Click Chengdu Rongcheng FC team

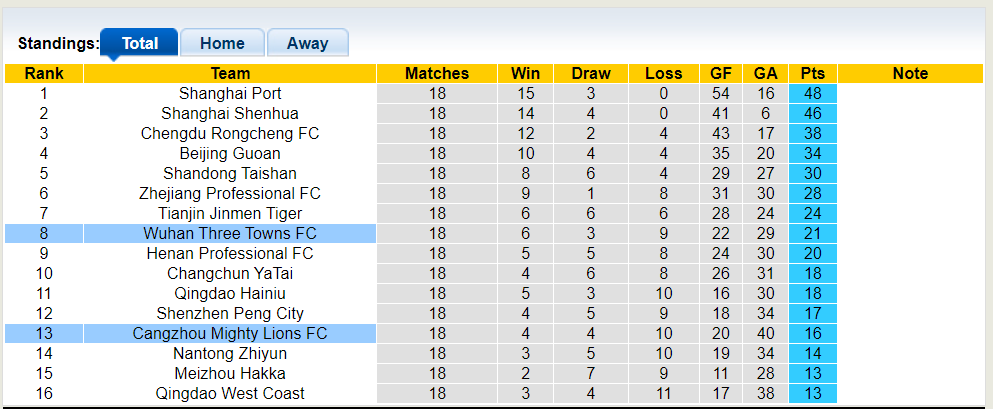(230, 134)
